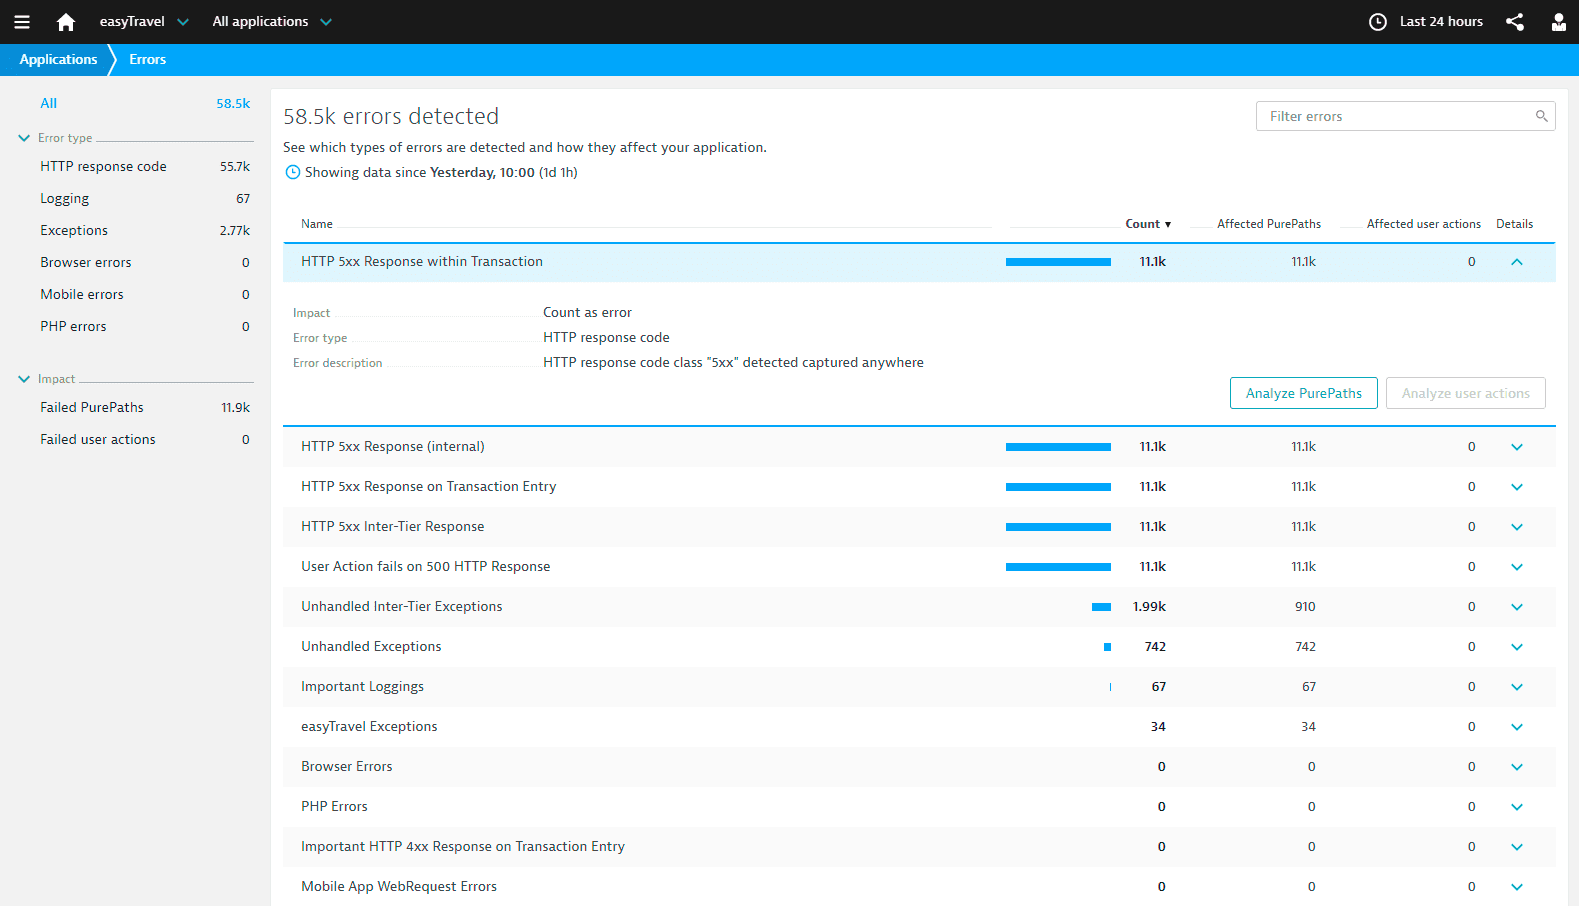Image resolution: width=1579 pixels, height=906 pixels.
Task: Sort by Affected PurePaths column header
Action: [1268, 224]
